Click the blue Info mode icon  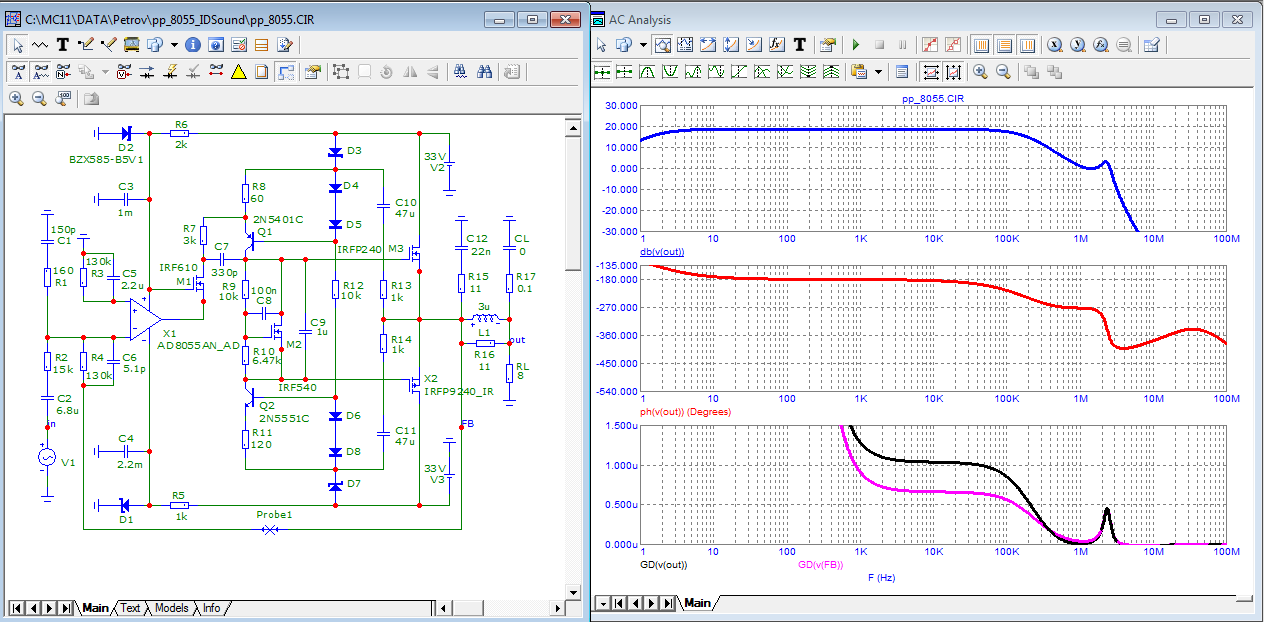pyautogui.click(x=193, y=45)
